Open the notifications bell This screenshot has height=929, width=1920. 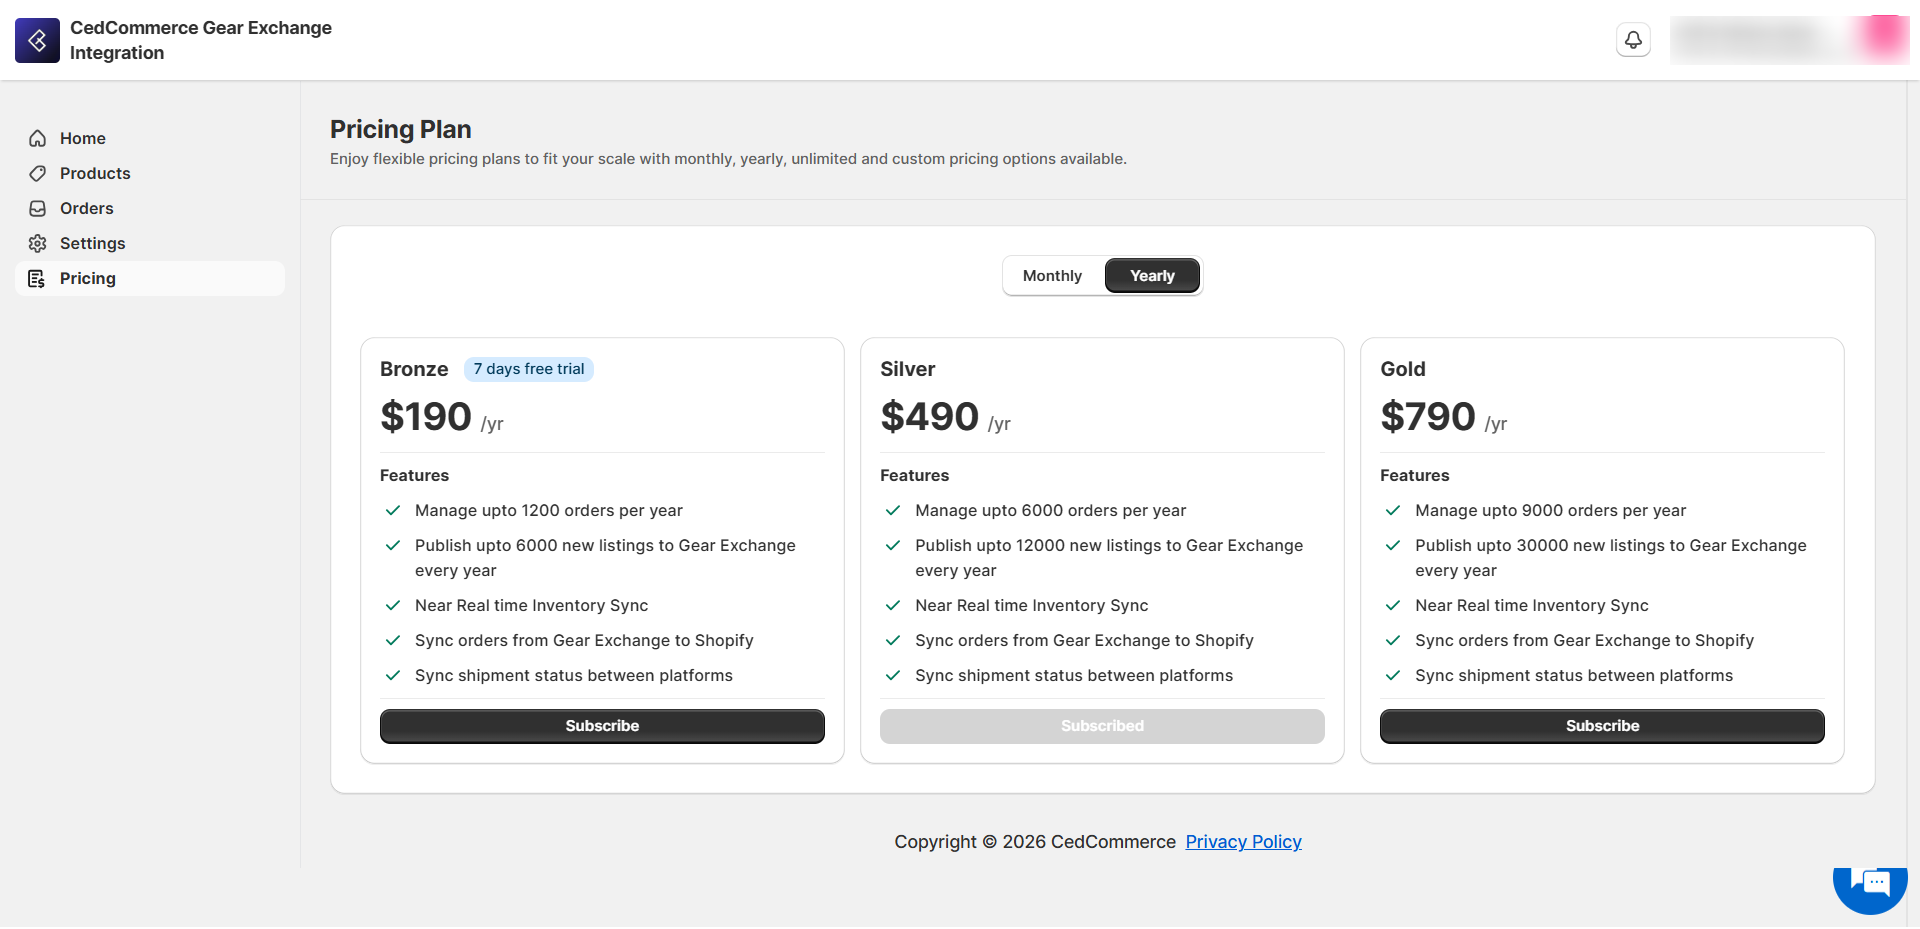click(x=1633, y=40)
